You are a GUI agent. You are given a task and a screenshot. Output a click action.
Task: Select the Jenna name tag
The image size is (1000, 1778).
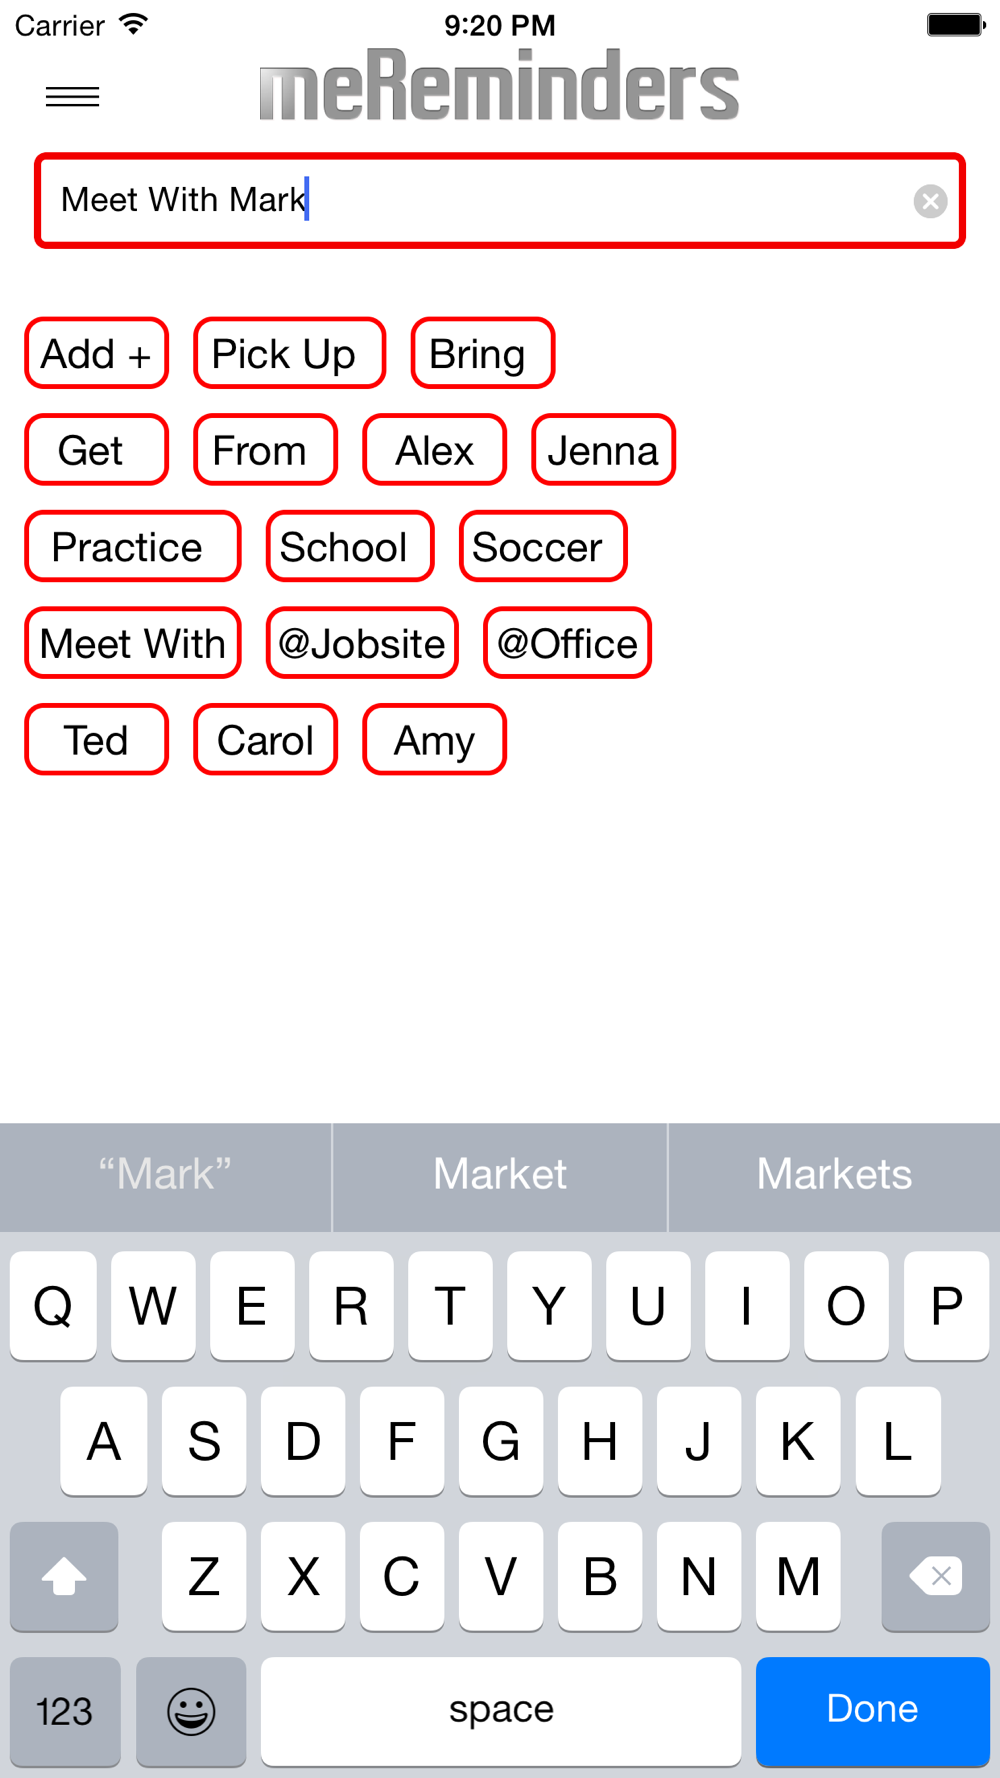coord(603,450)
